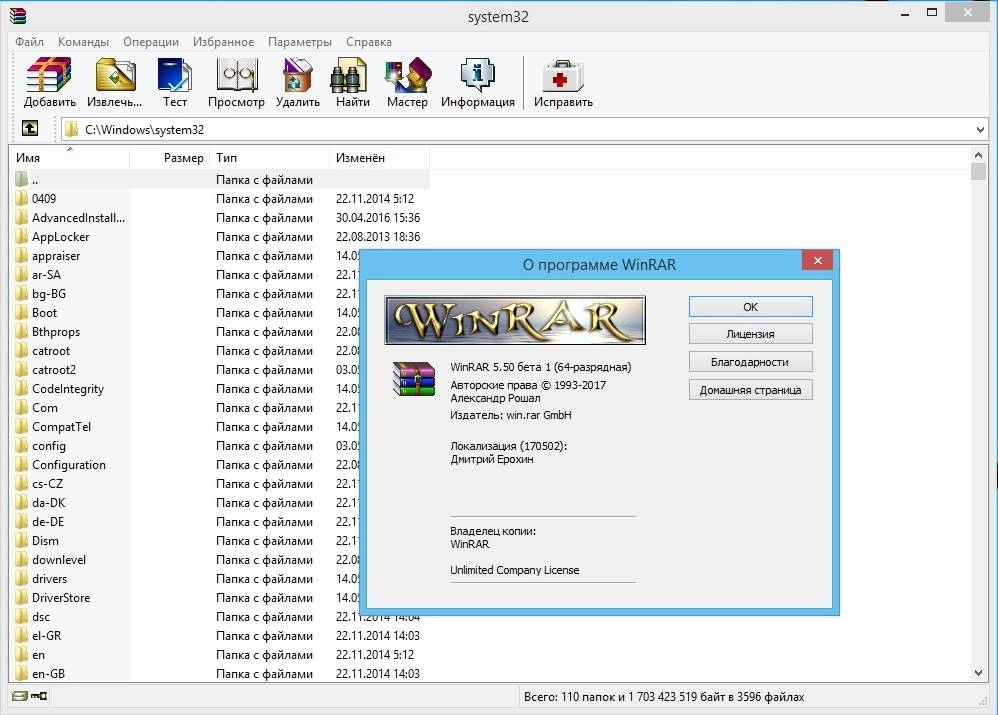
Task: Click the scroll up arrow of the file list
Action: tap(978, 155)
